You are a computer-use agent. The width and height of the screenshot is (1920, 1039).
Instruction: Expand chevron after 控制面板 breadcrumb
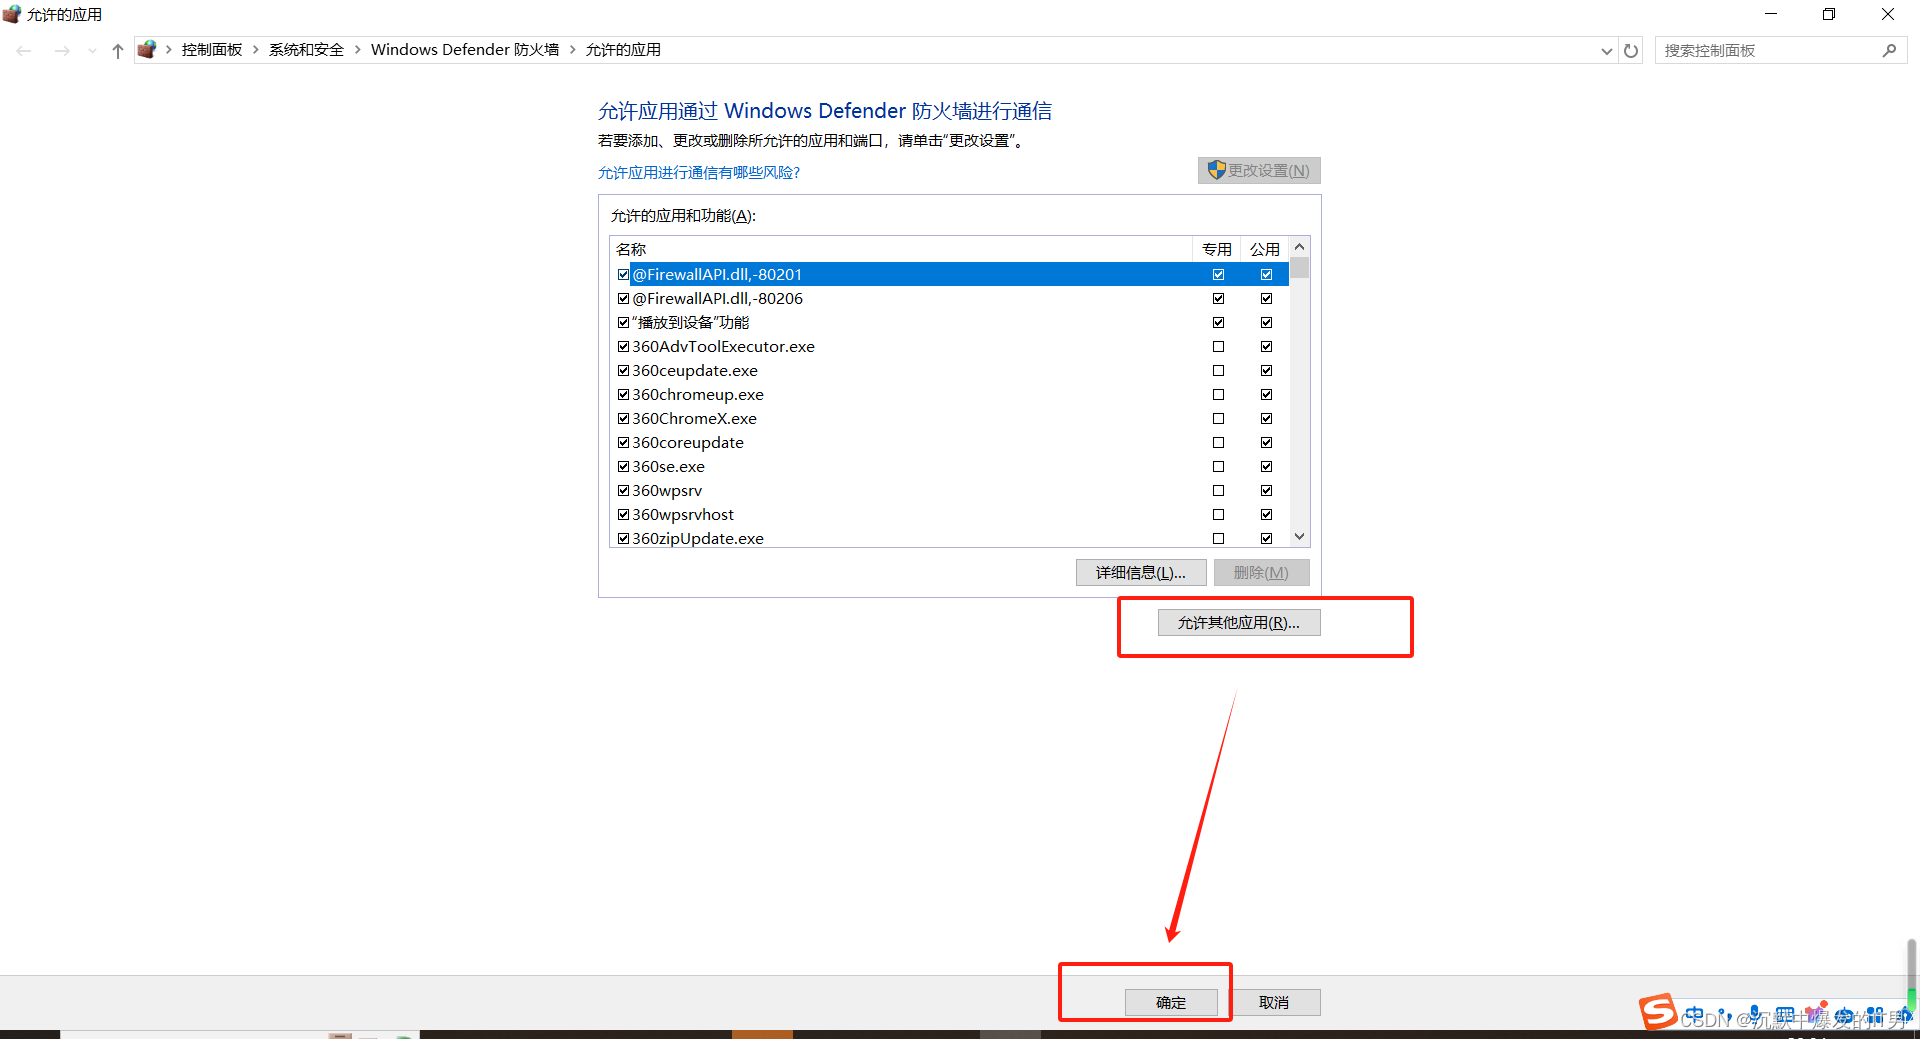(x=256, y=50)
